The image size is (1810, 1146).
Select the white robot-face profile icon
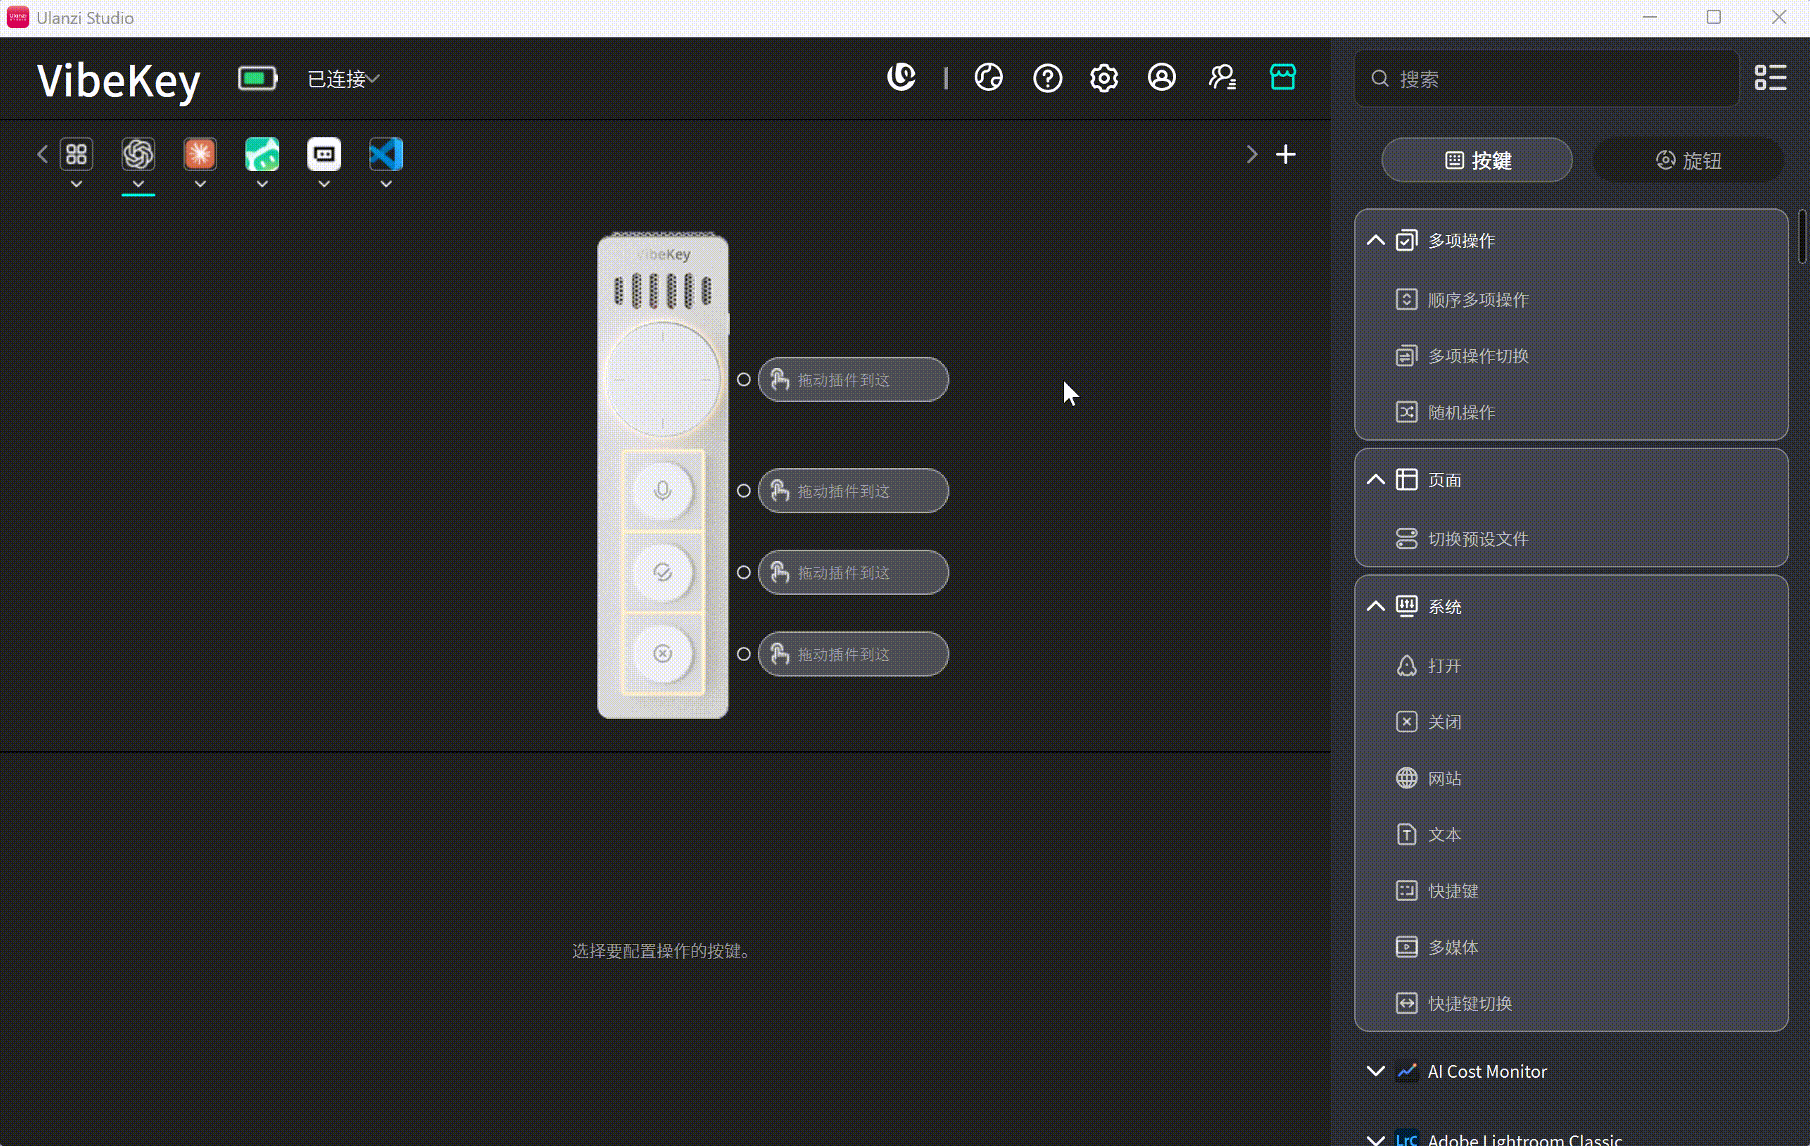coord(324,154)
